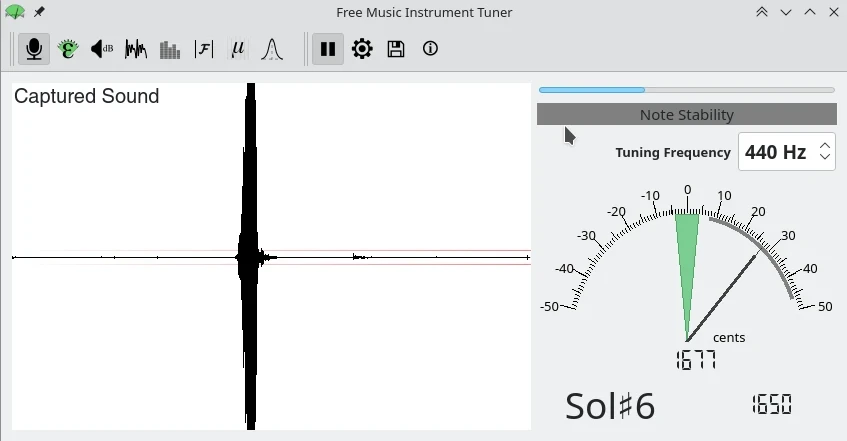847x441 pixels.
Task: Toggle the statistics bell curve view
Action: click(x=272, y=49)
